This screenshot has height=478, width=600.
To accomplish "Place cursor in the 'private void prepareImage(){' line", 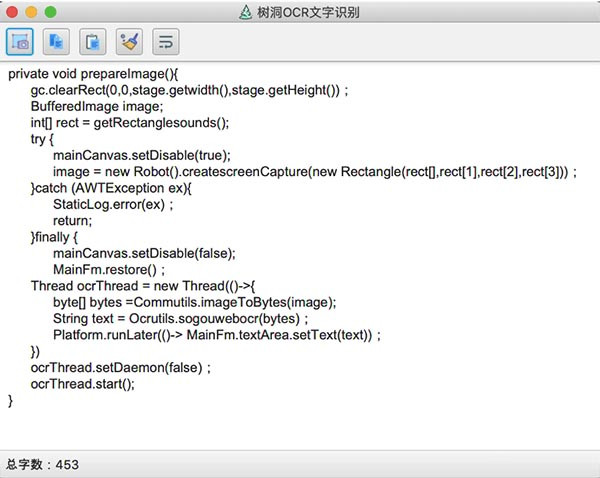I will (92, 73).
